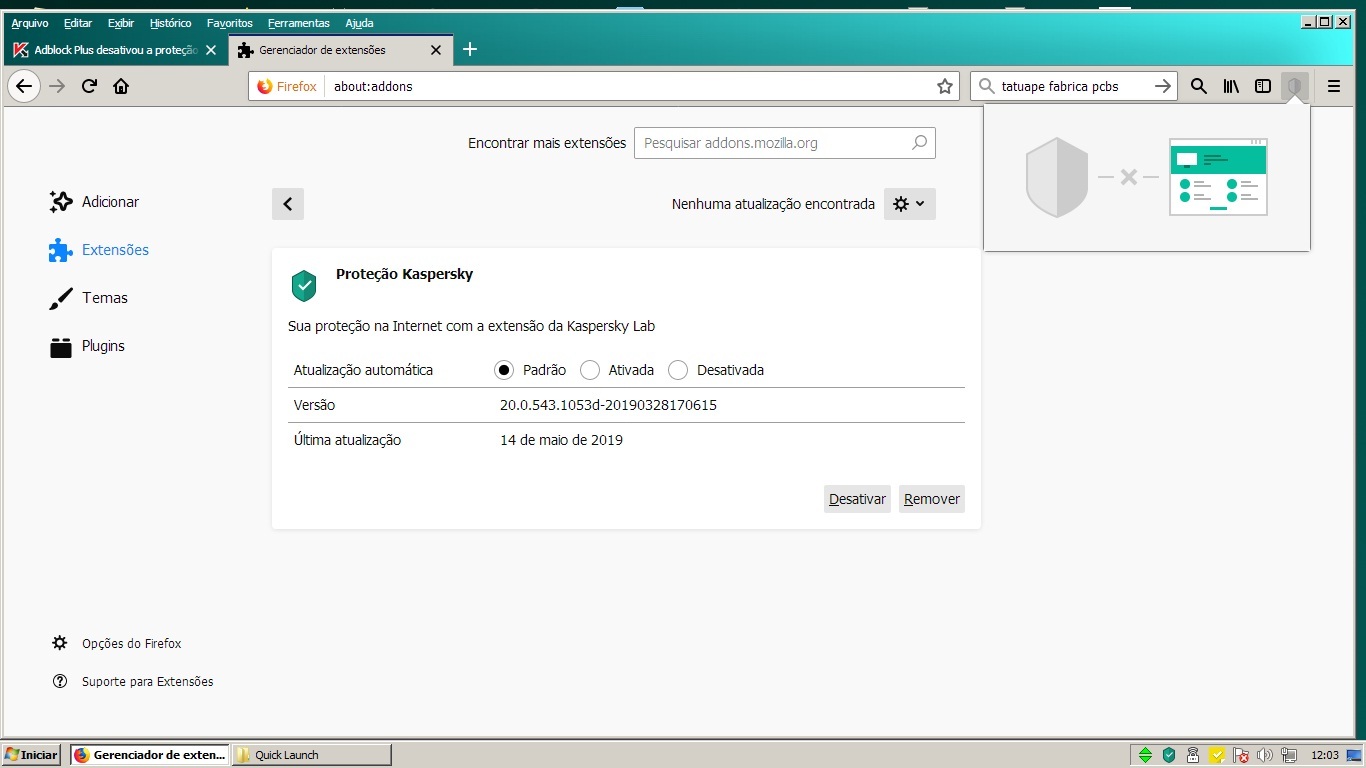Open a new tab with the plus icon
Image resolution: width=1366 pixels, height=768 pixels.
[470, 50]
